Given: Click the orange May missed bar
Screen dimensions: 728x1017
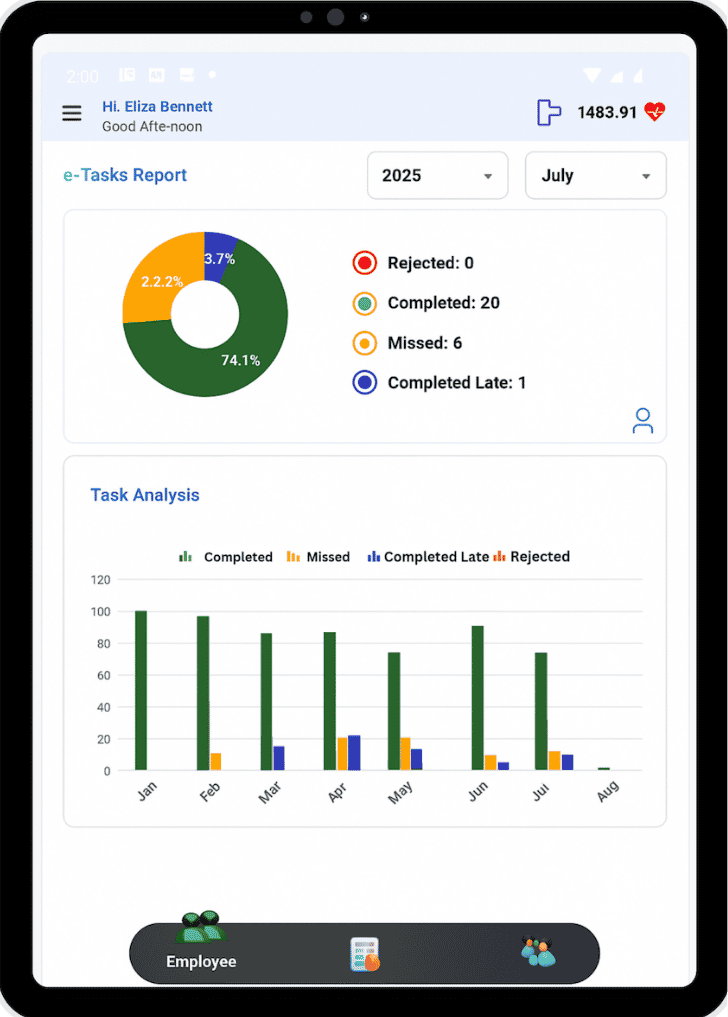Looking at the screenshot, I should point(405,754).
